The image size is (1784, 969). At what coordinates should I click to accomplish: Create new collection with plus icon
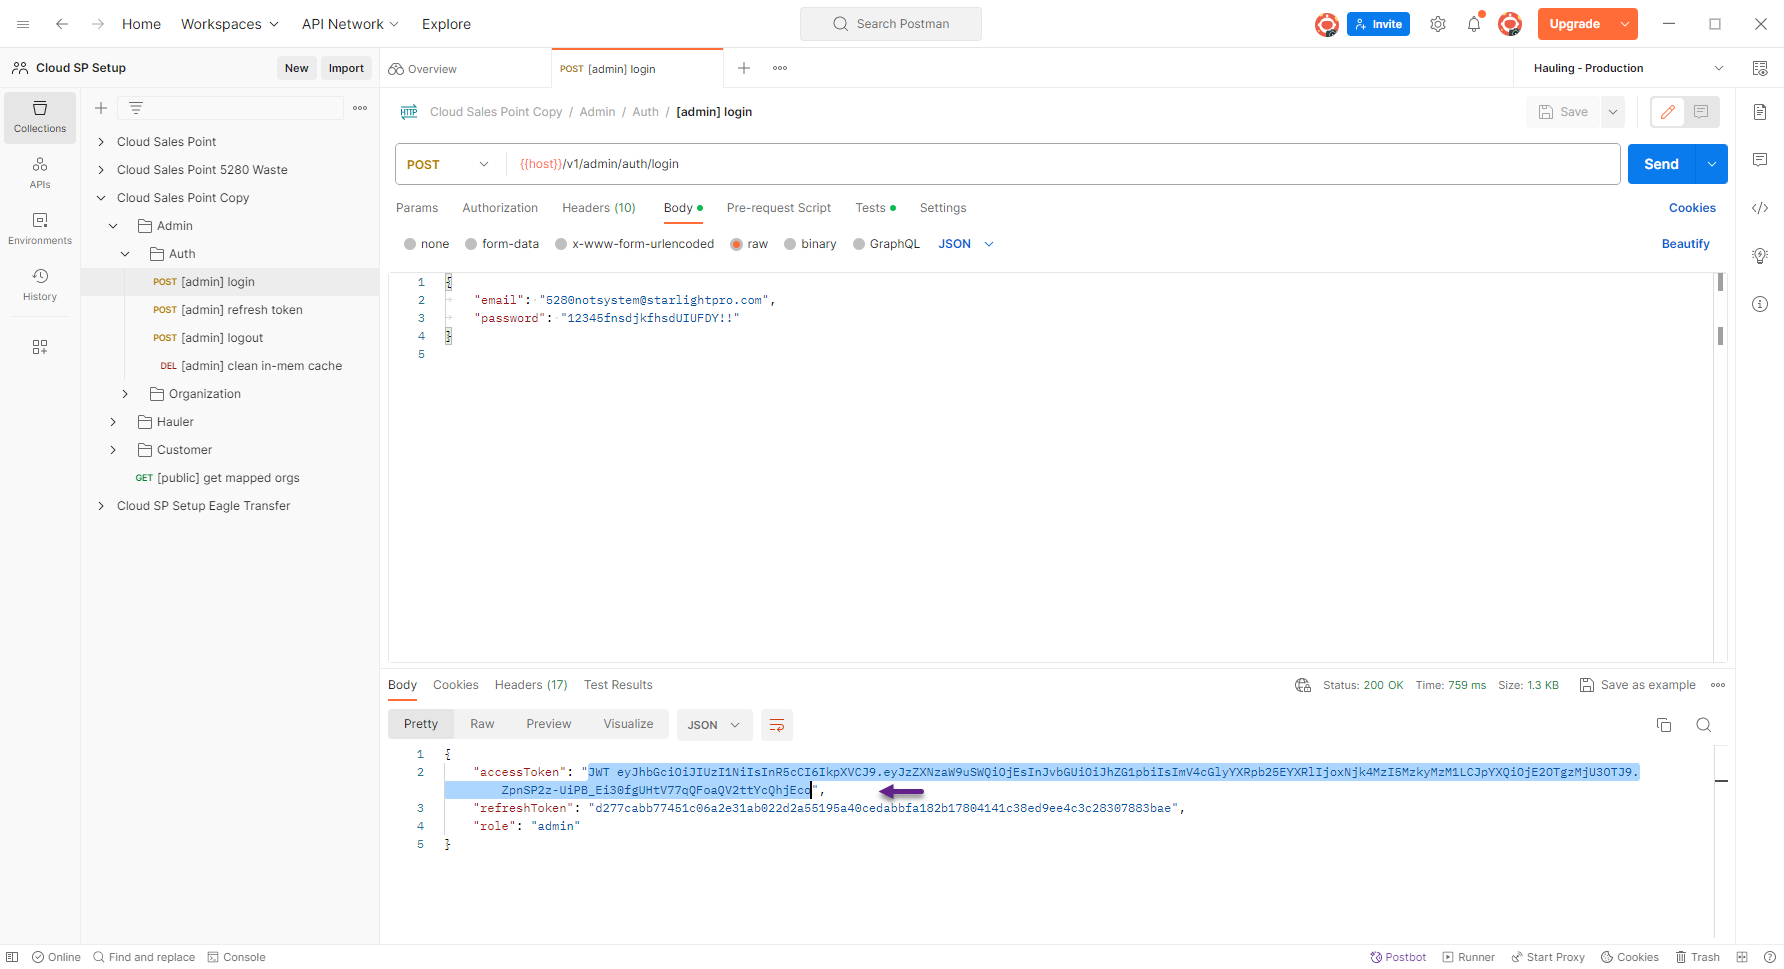[101, 108]
